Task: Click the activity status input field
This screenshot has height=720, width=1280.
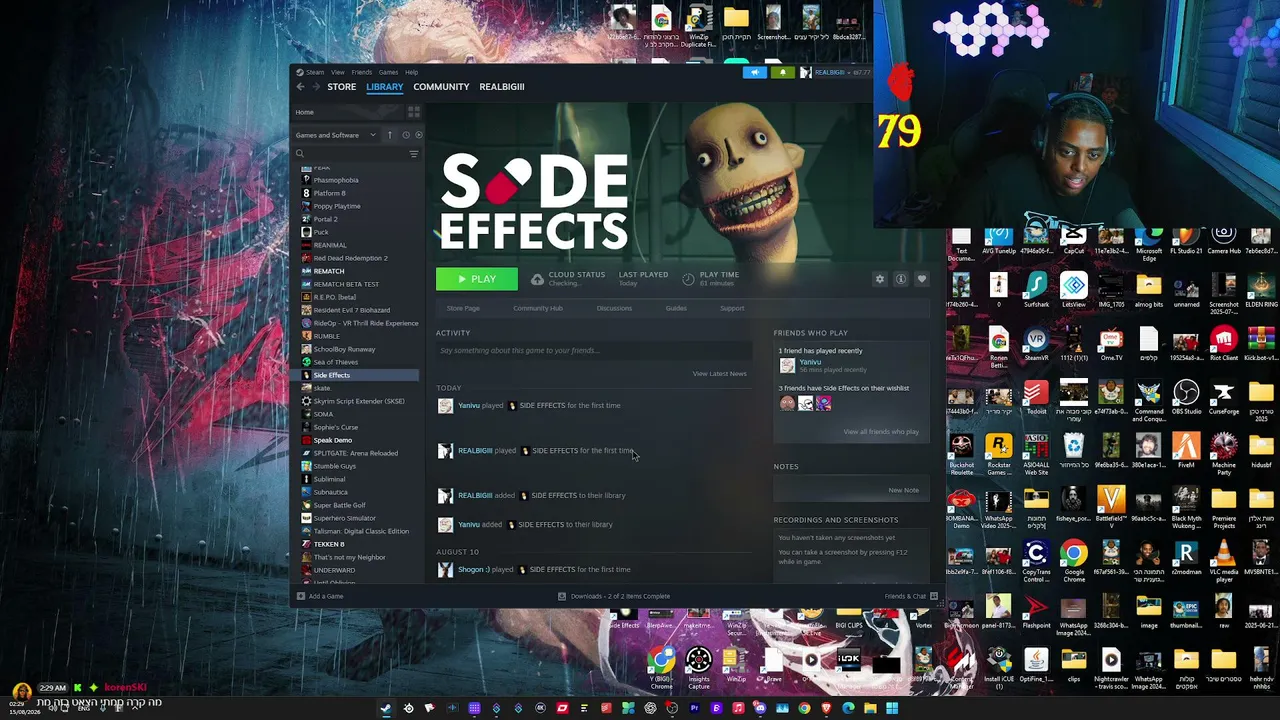Action: [x=594, y=350]
